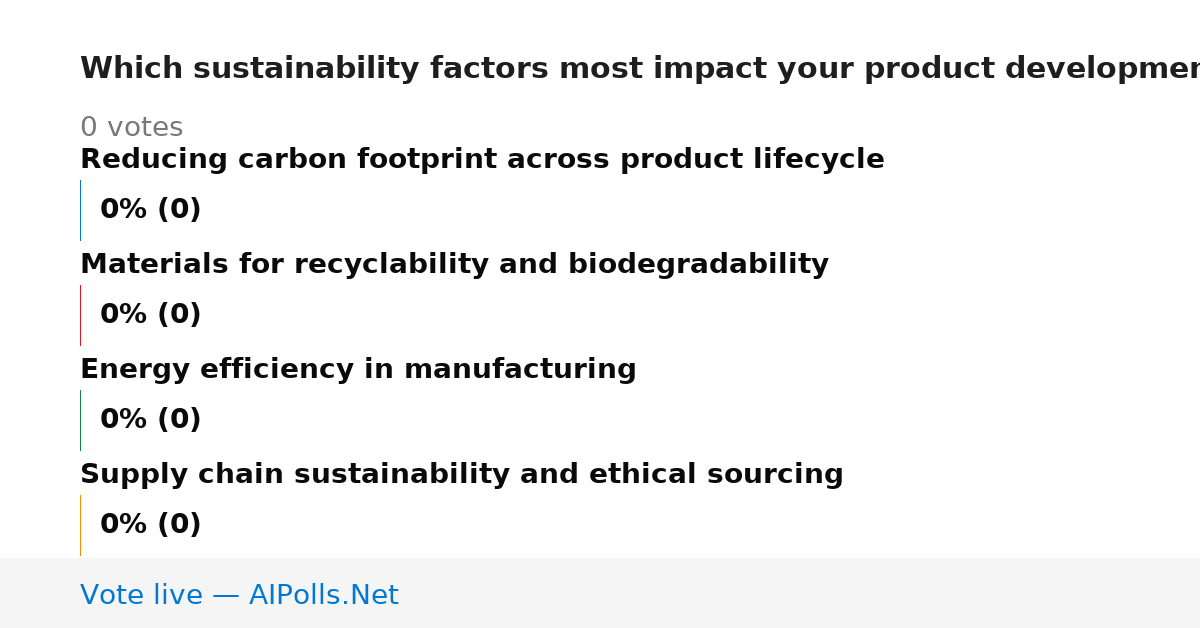This screenshot has height=628, width=1200.
Task: Click 0% (0) result for energy efficiency
Action: tap(151, 420)
